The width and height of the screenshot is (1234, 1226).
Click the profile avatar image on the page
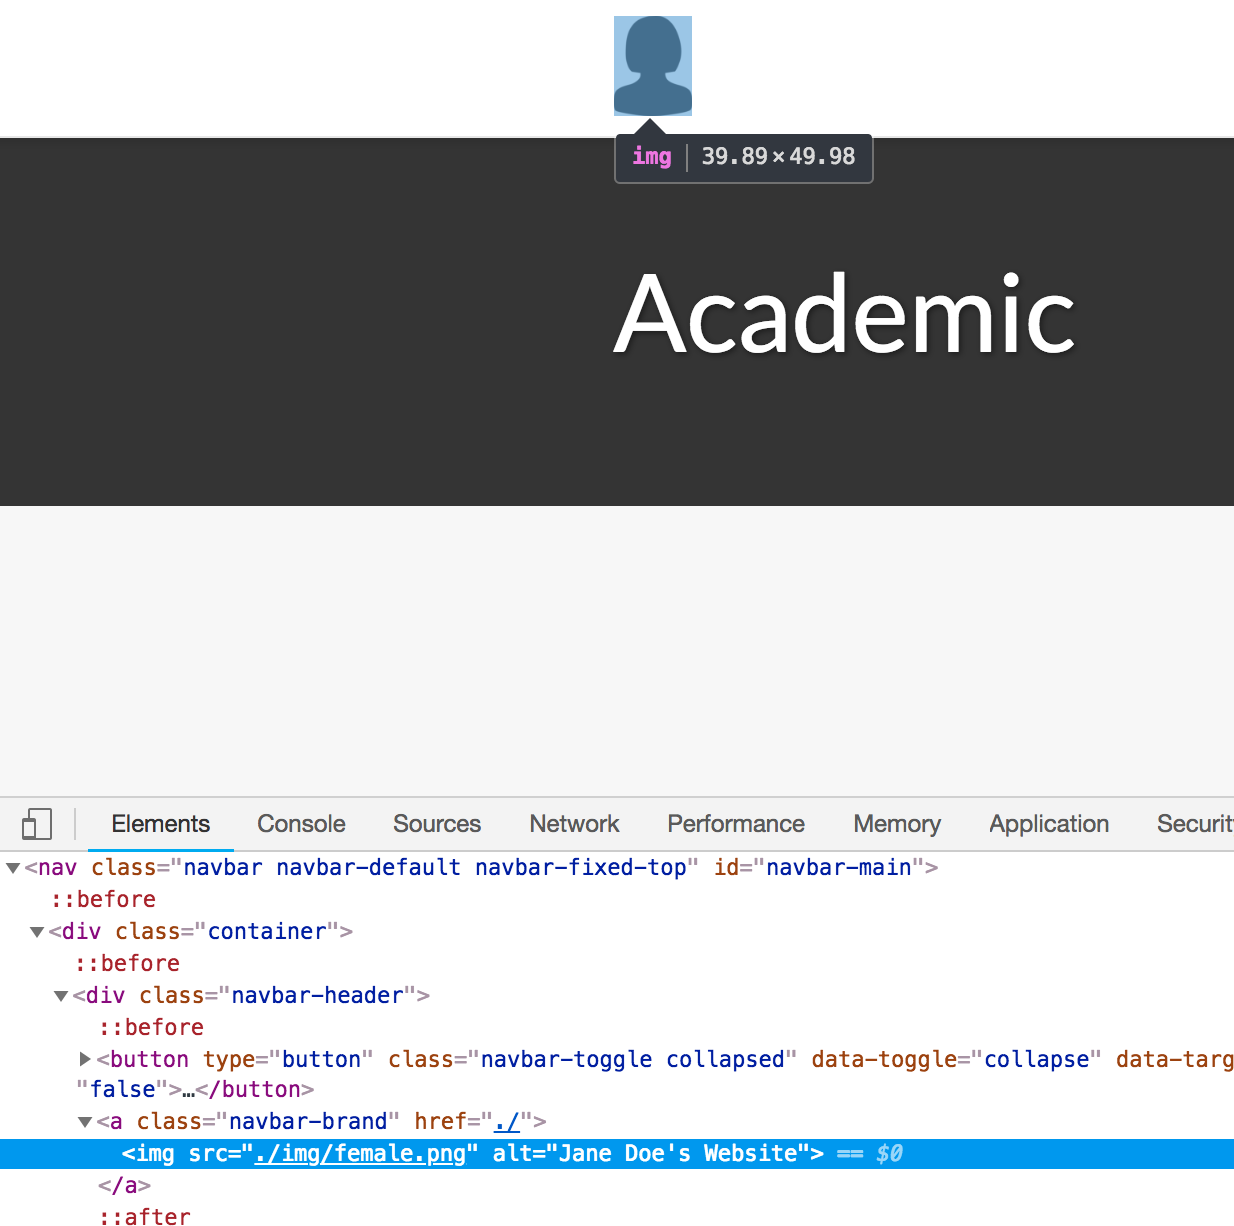(x=652, y=64)
